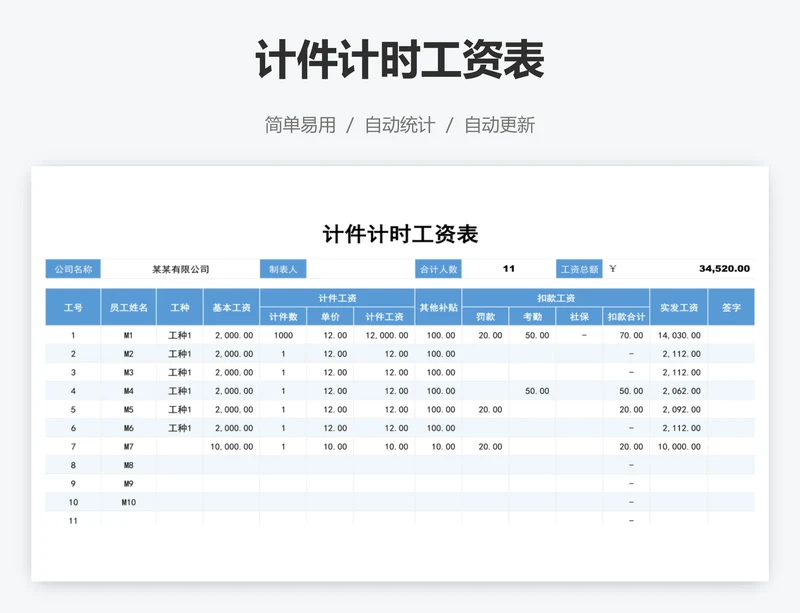
Task: Select the 制表人 label cell
Action: coord(283,269)
